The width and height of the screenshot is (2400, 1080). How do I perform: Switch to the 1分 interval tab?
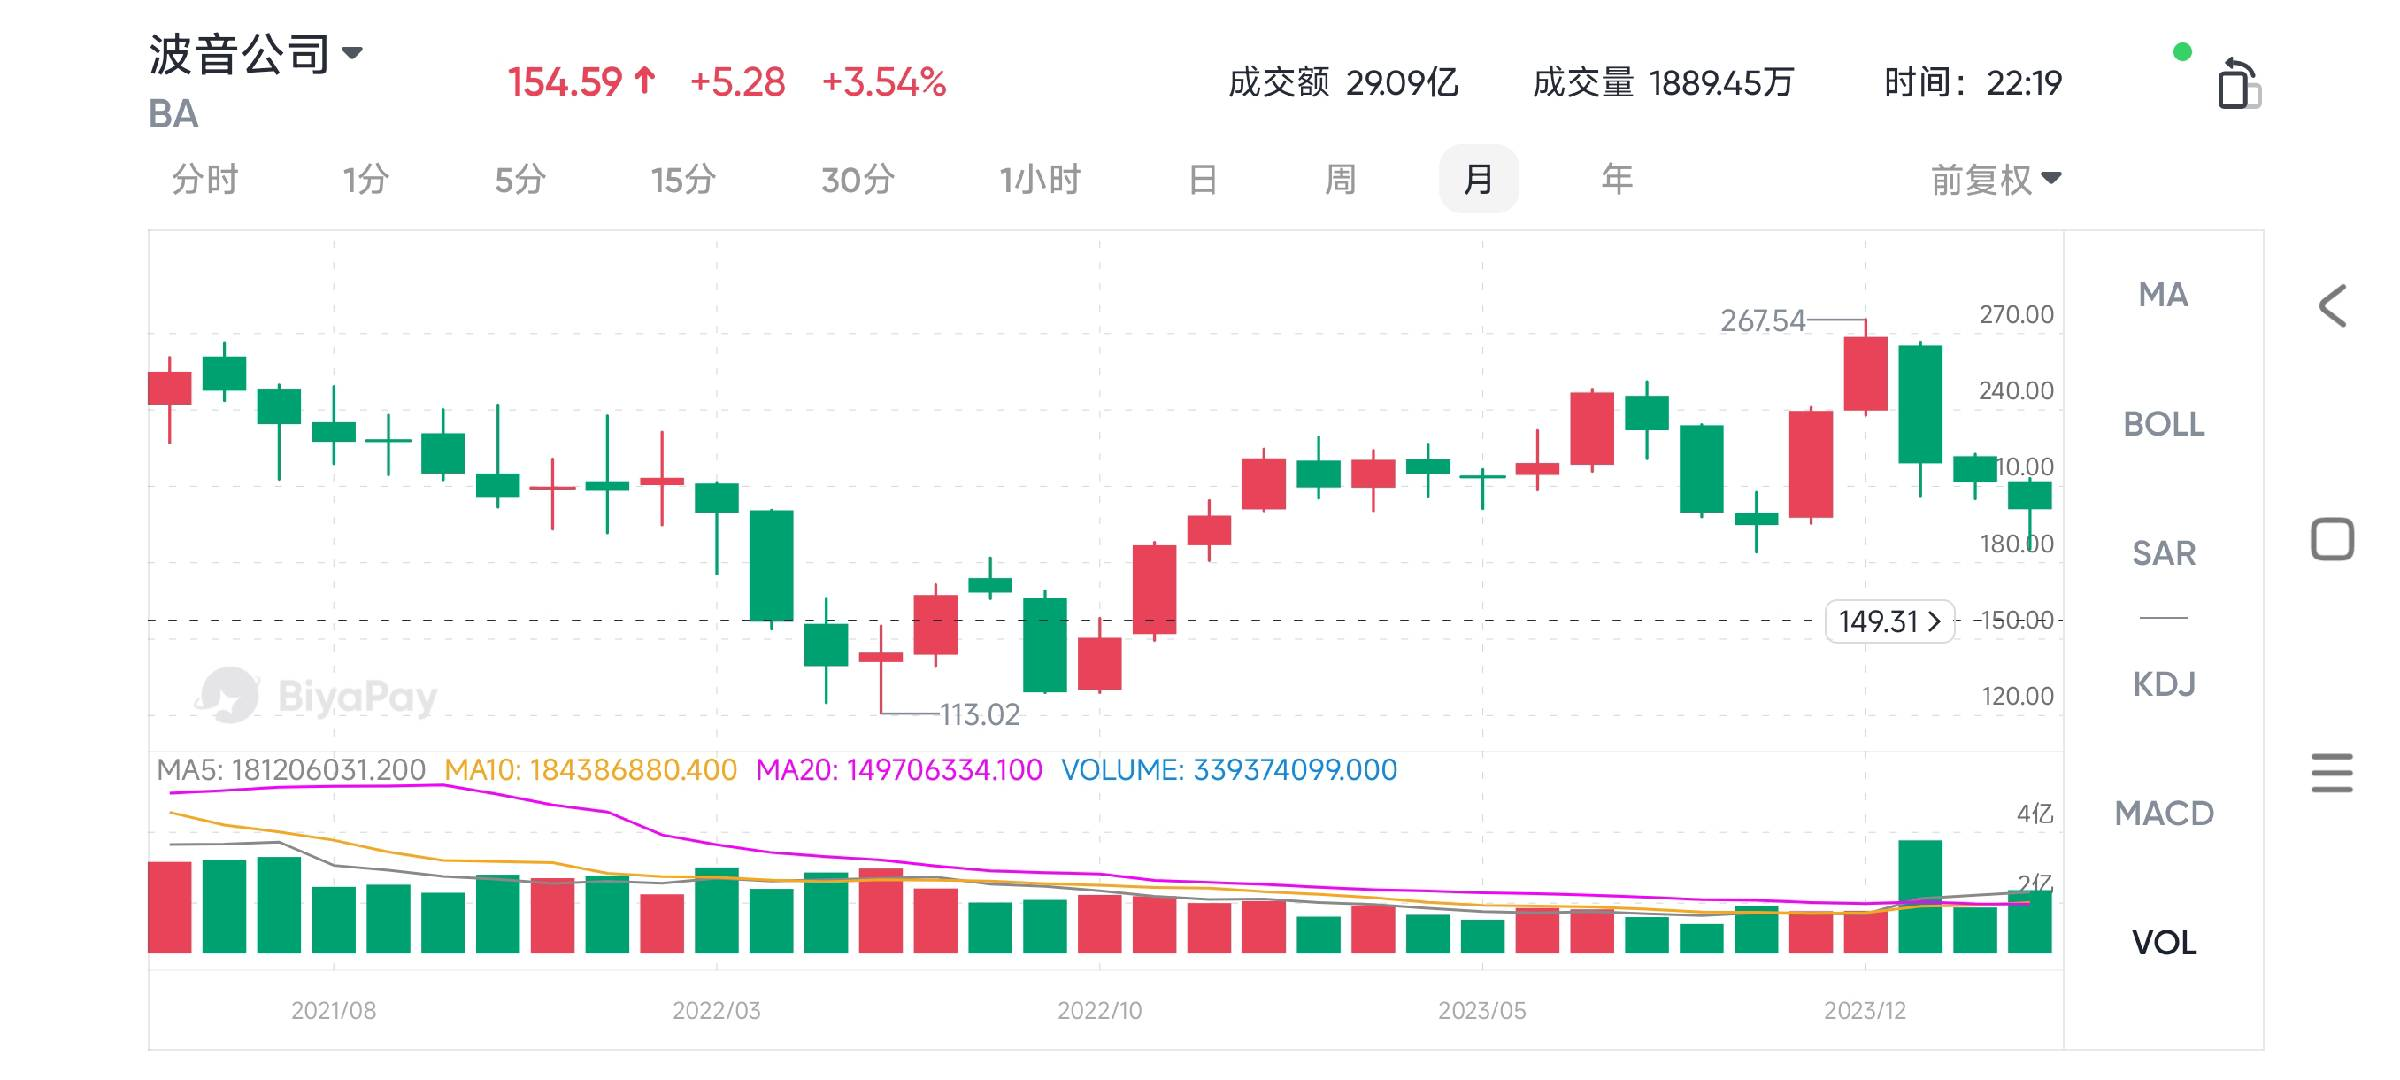click(x=365, y=180)
